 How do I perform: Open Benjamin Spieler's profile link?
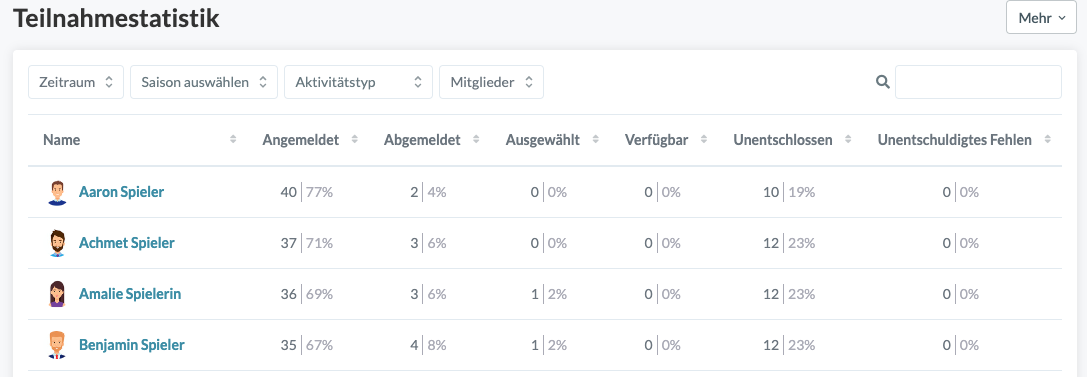(132, 344)
